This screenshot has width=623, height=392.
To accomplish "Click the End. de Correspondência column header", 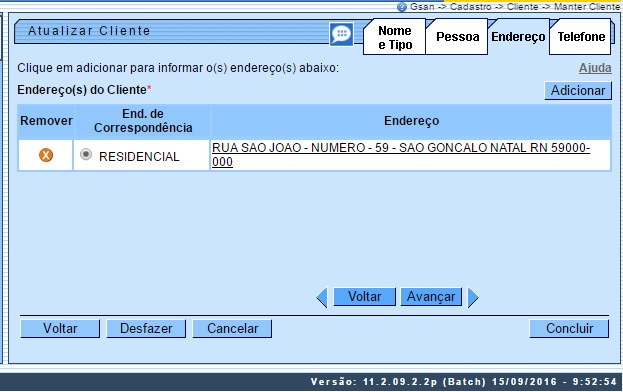I will (x=143, y=121).
